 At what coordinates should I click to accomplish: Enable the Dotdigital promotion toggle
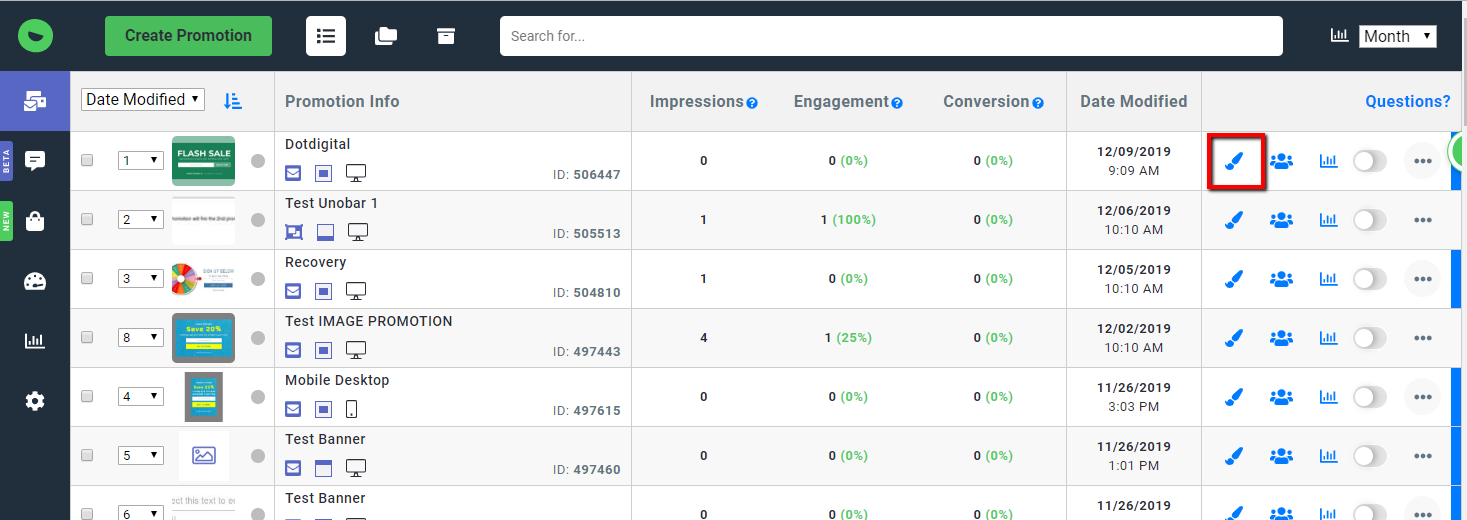pos(1369,161)
